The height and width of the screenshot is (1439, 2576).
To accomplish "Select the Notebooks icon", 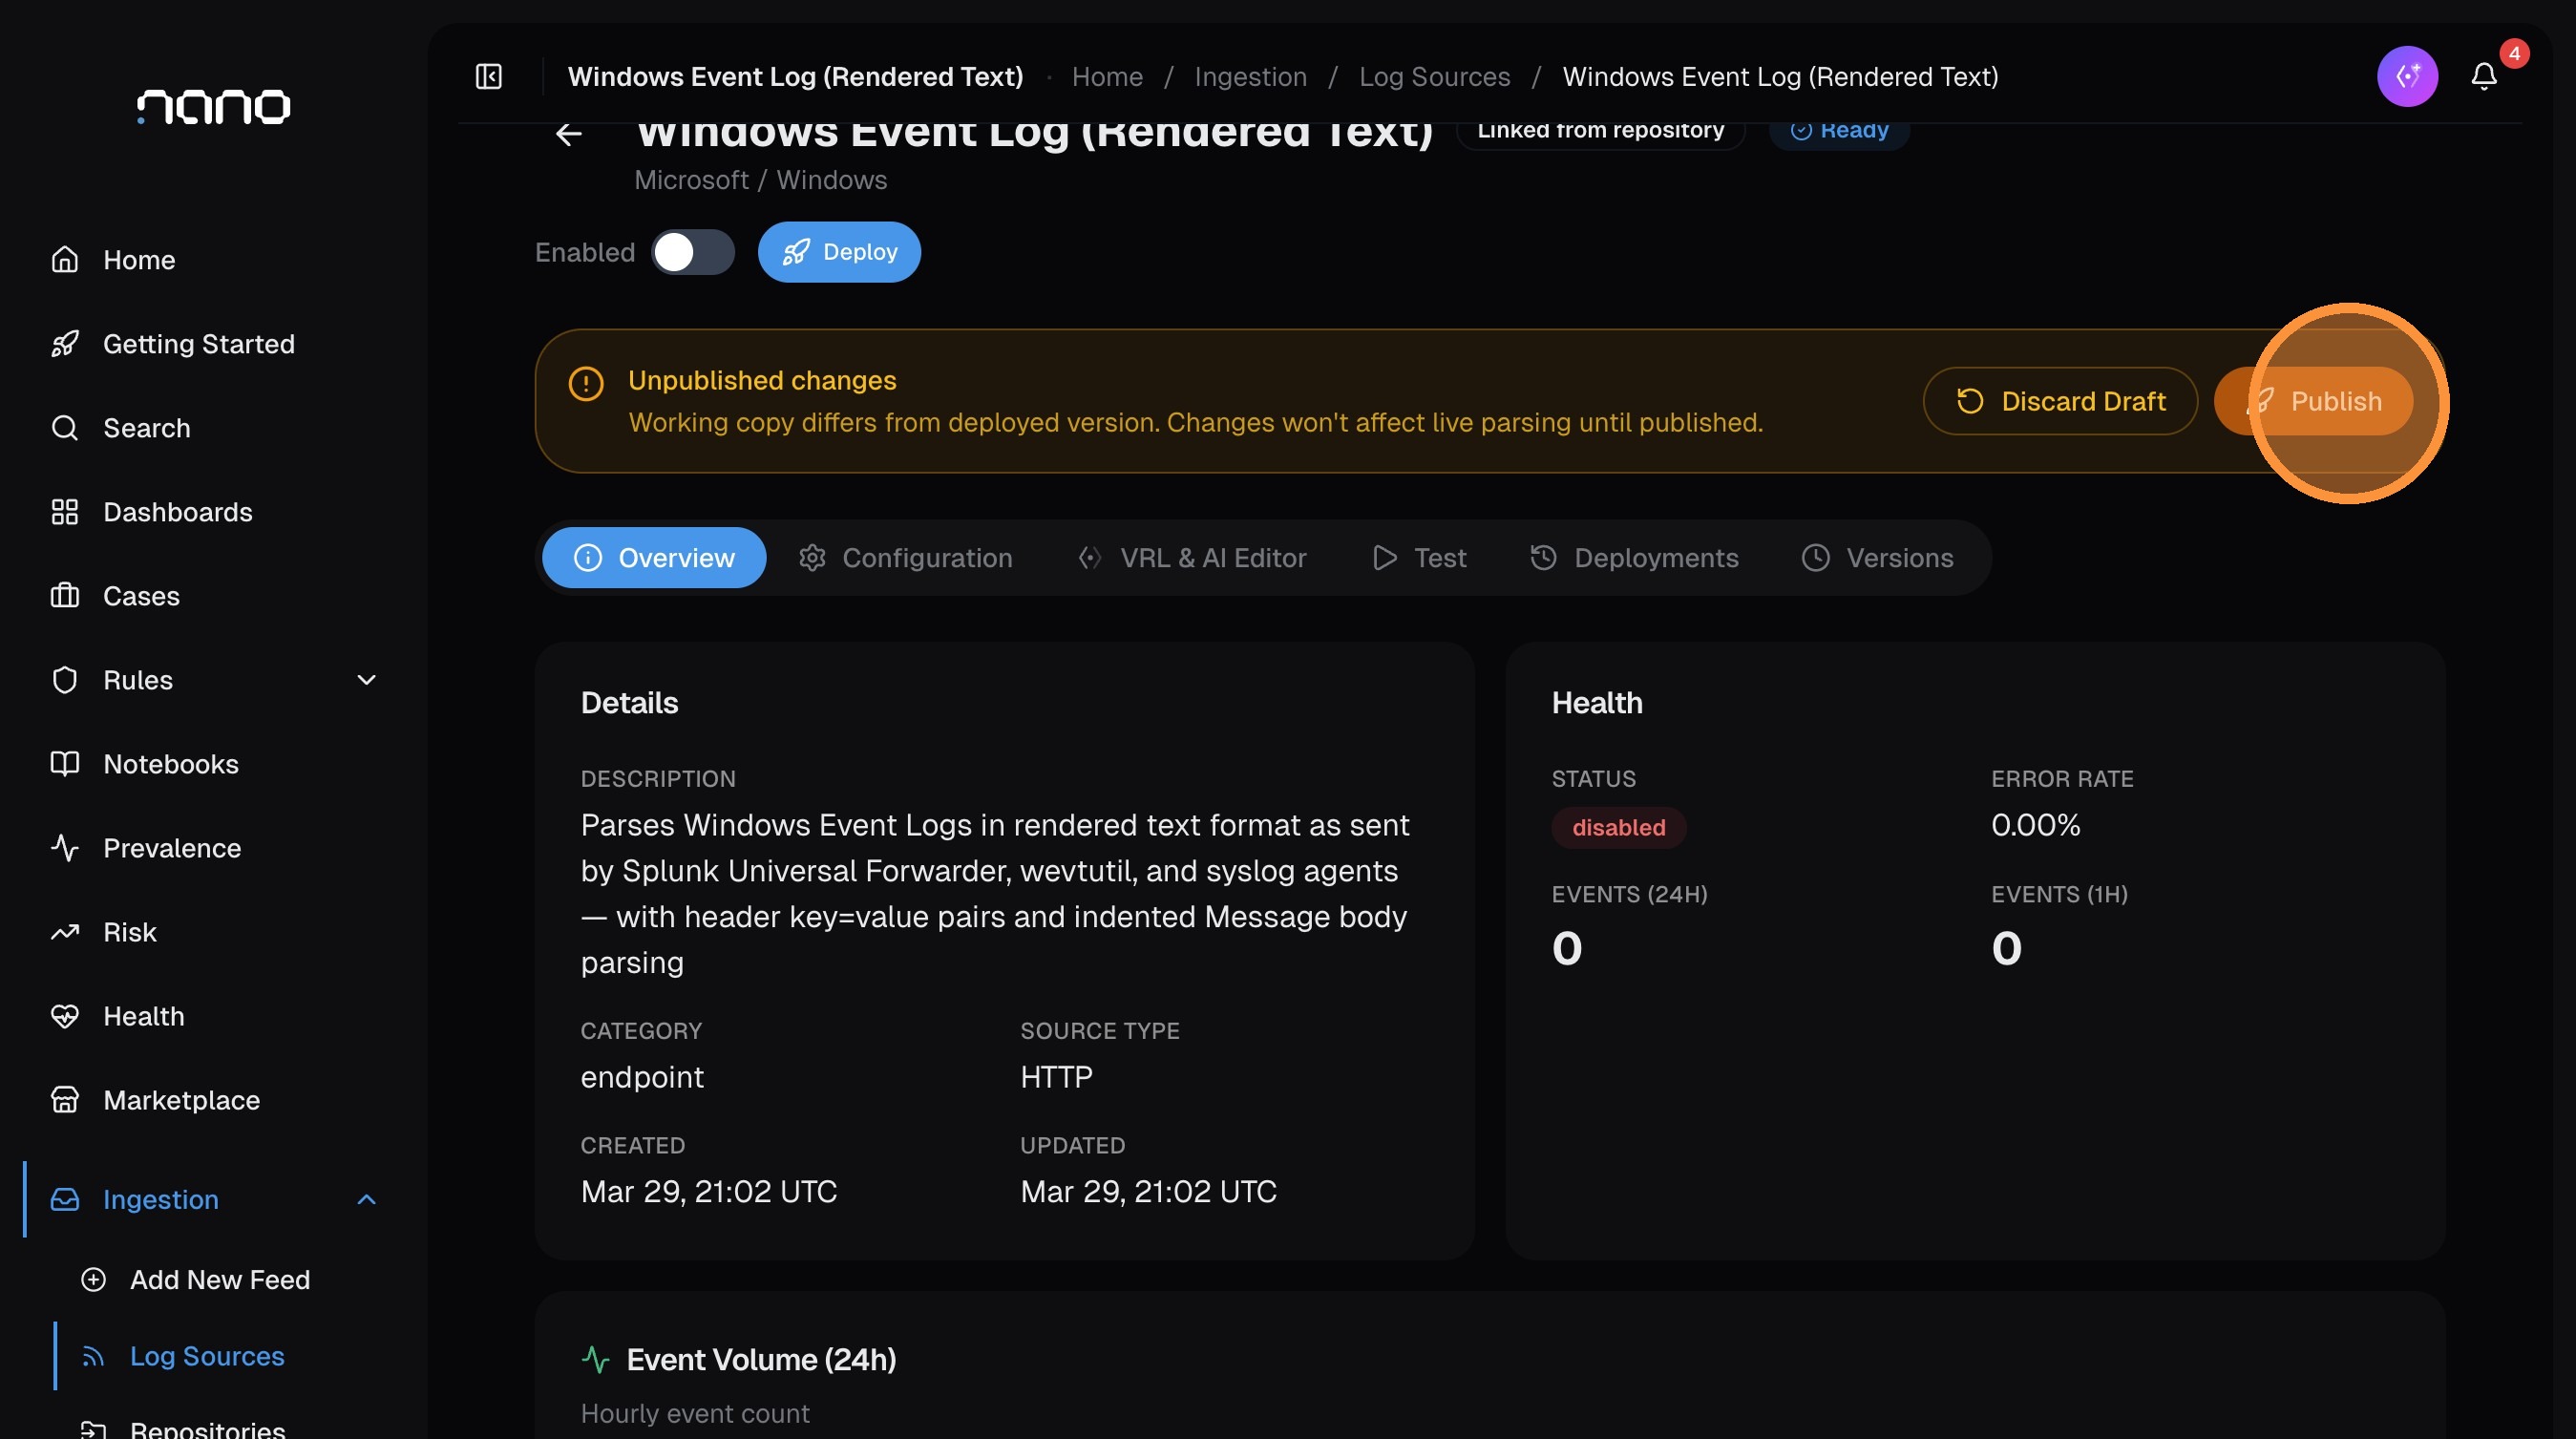I will 64,764.
